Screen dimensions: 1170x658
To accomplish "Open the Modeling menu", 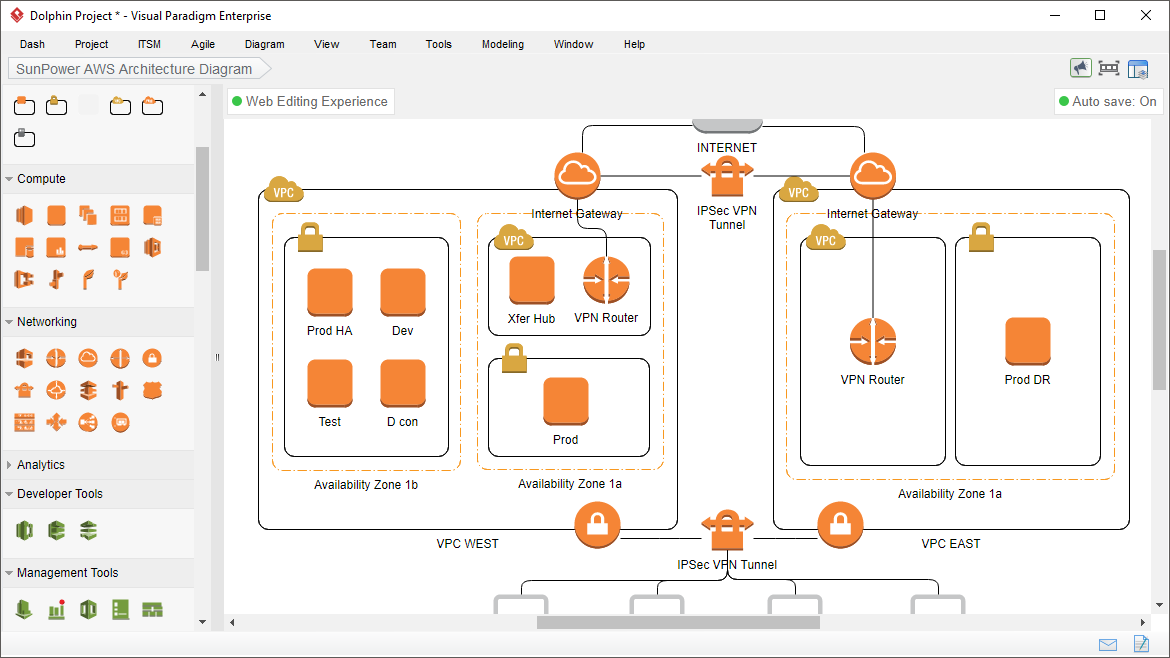I will (502, 44).
